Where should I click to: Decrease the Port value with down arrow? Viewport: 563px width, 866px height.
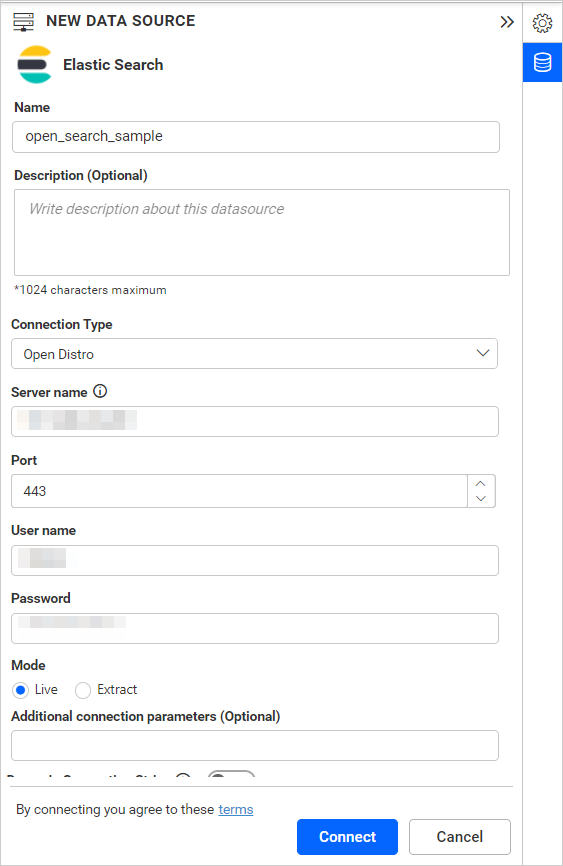pyautogui.click(x=481, y=498)
